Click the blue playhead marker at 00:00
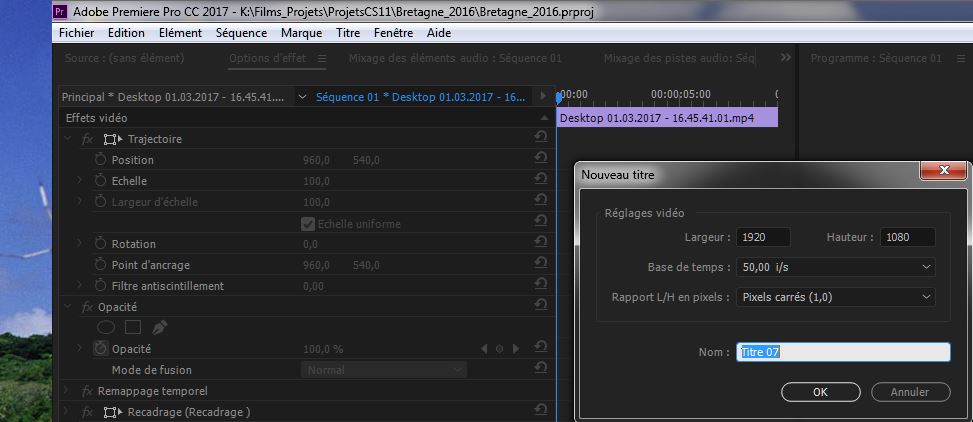The width and height of the screenshot is (973, 422). (558, 97)
